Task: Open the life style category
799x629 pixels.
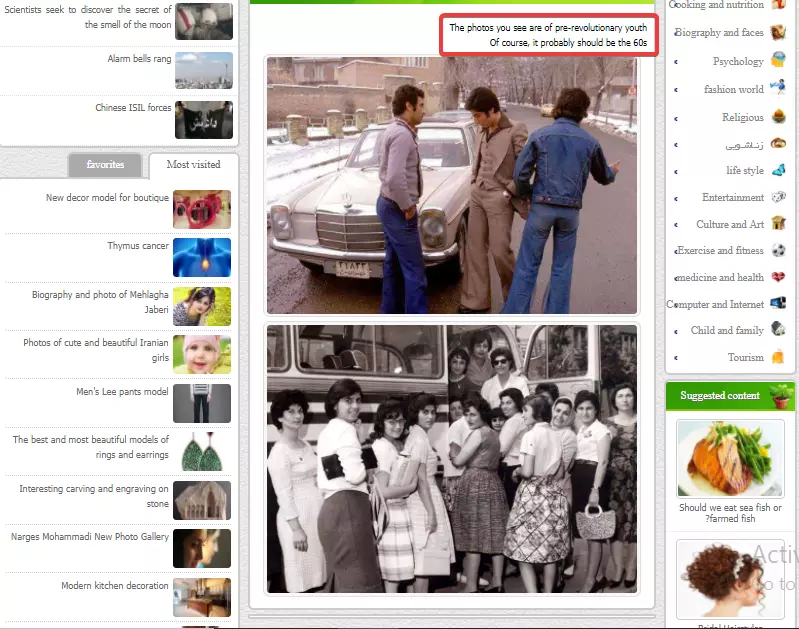Action: click(x=745, y=170)
